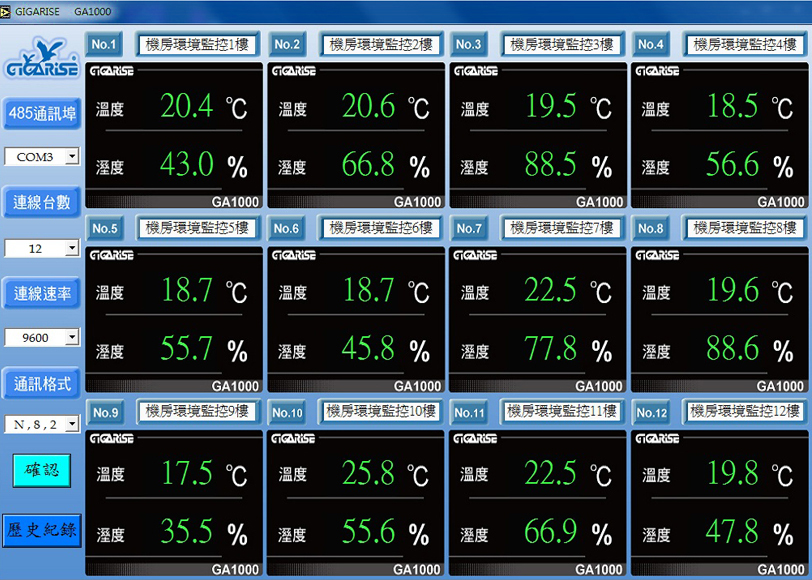Viewport: 812px width, 580px height.
Task: Click the 88.6 humidity reading of No.8
Action: [733, 348]
